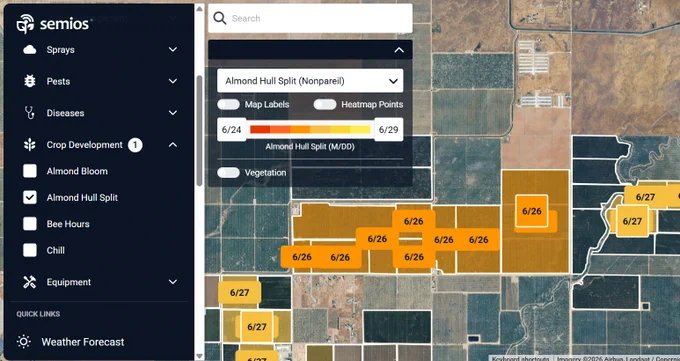This screenshot has width=680, height=361.
Task: Click the 6/24 legend minimum value
Action: 231,130
